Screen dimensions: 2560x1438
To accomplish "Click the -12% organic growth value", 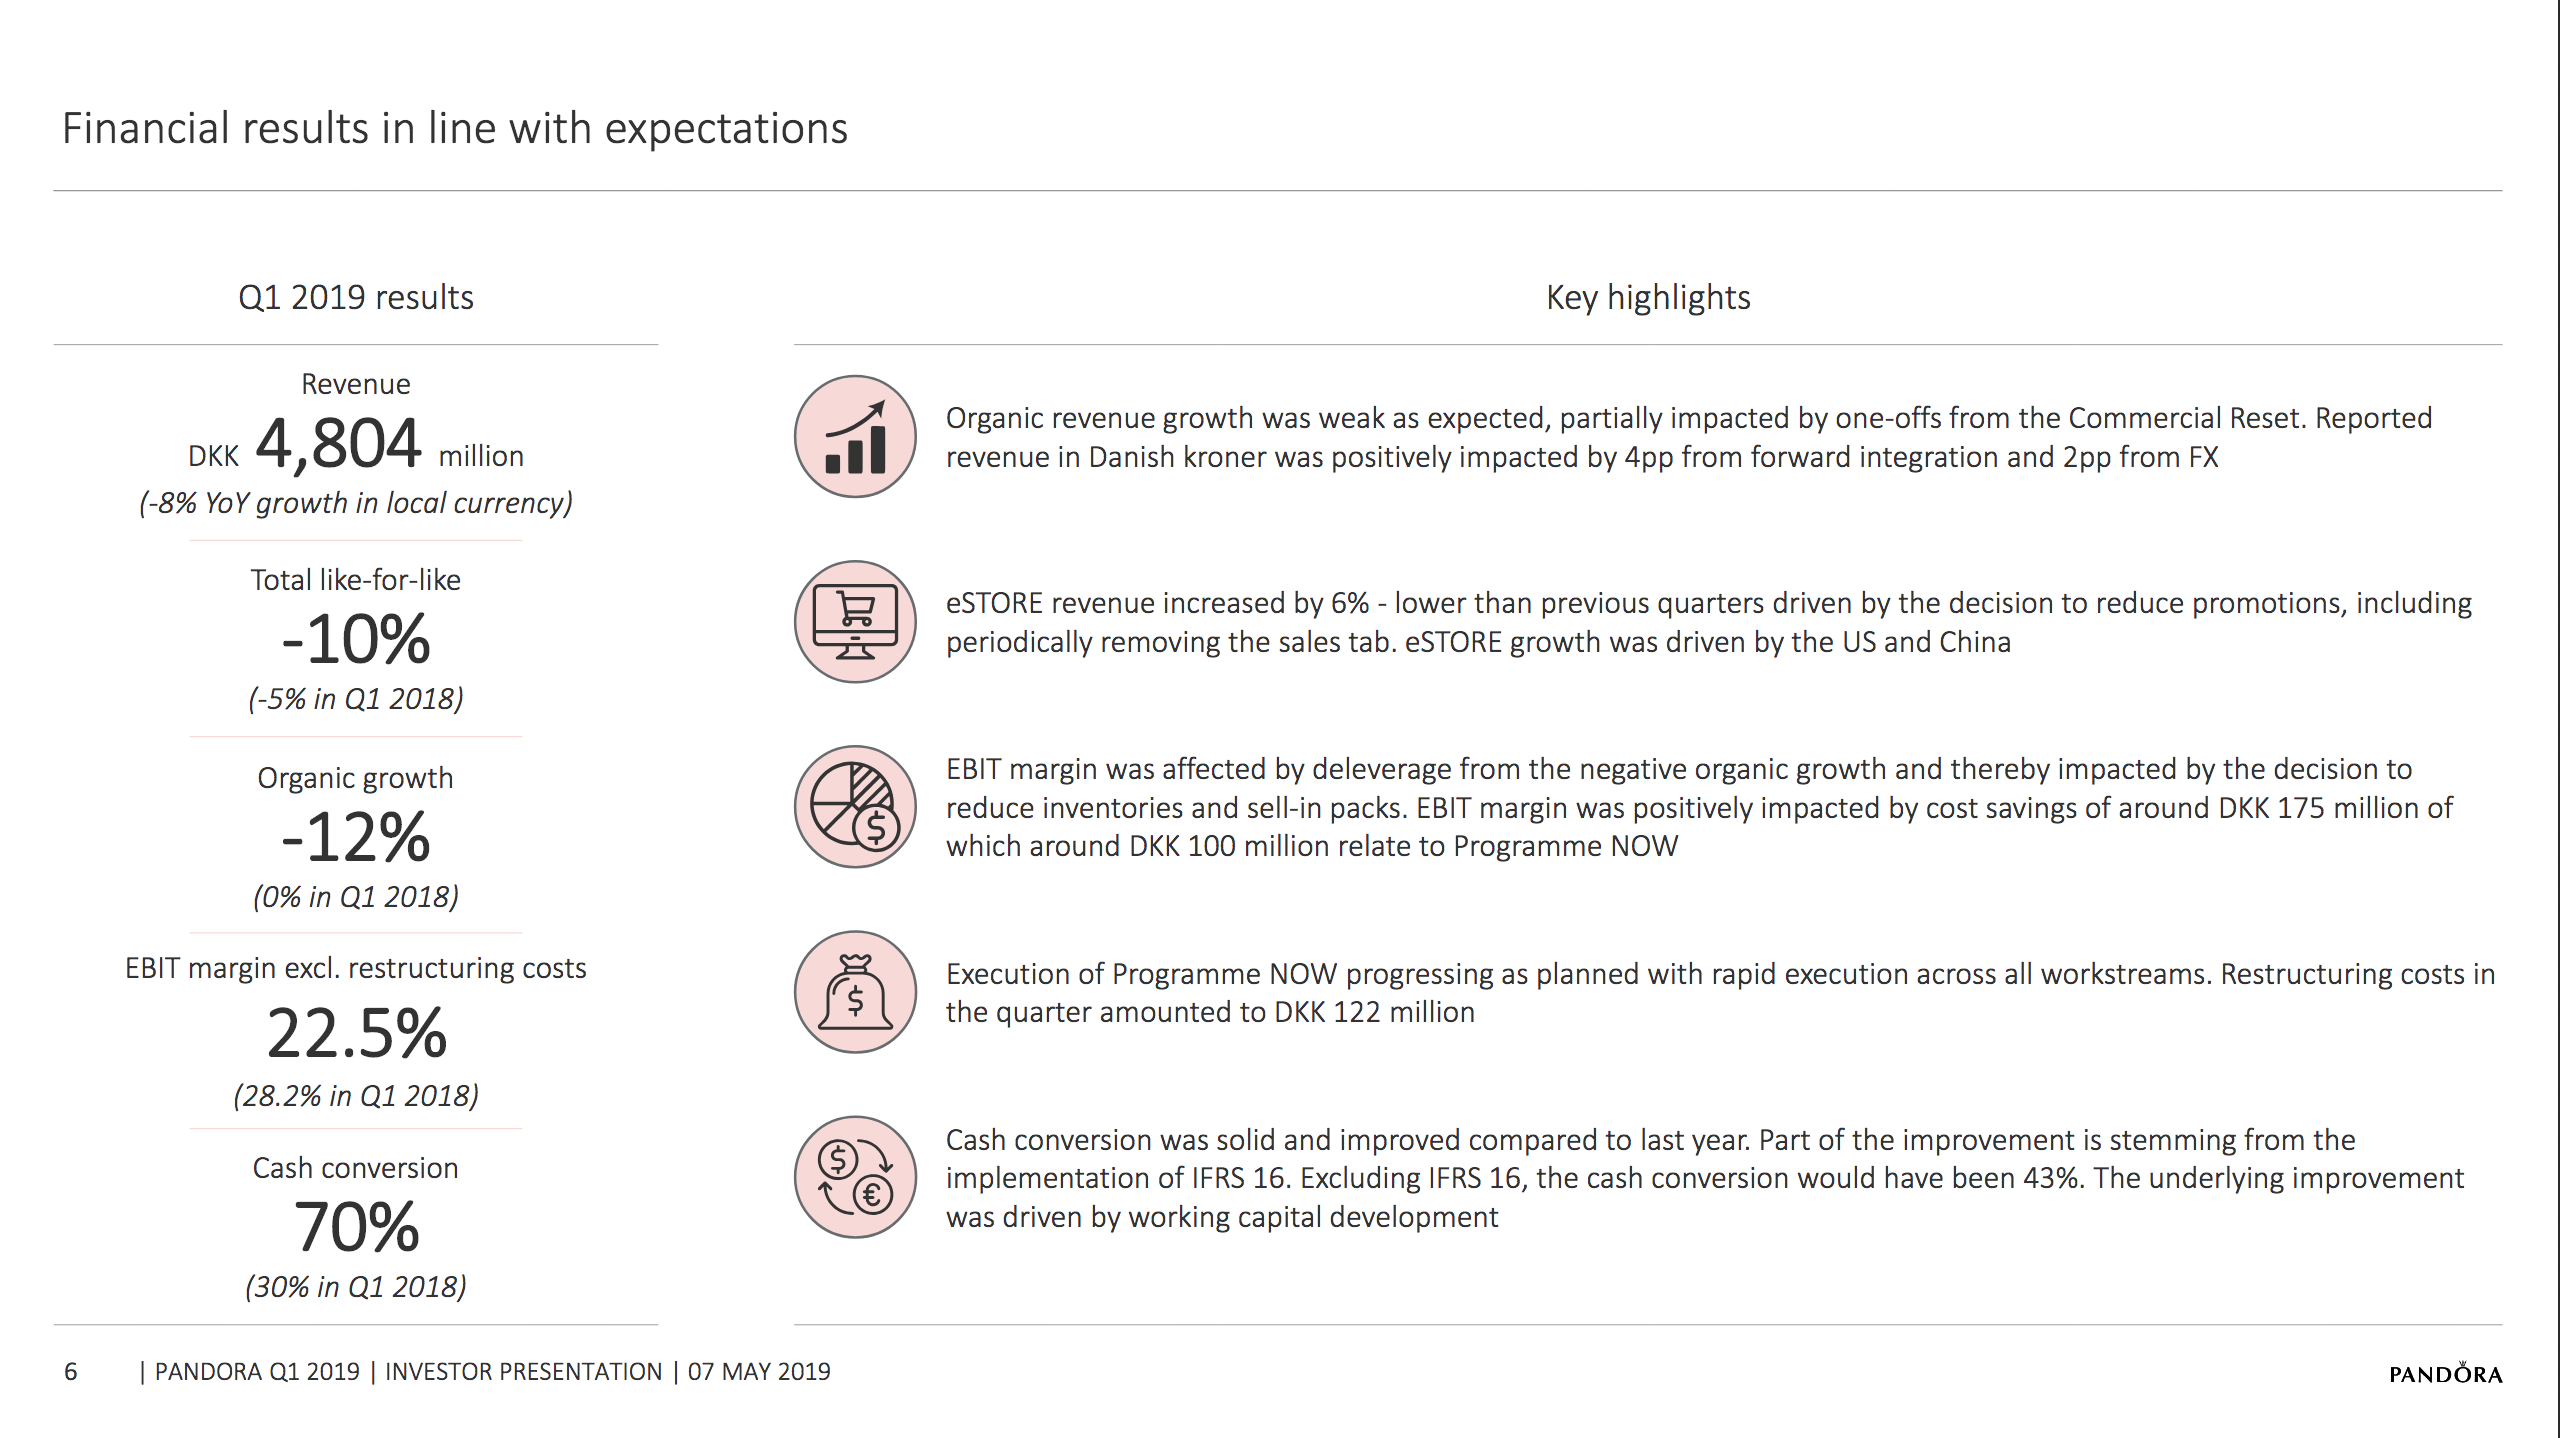I will [356, 837].
